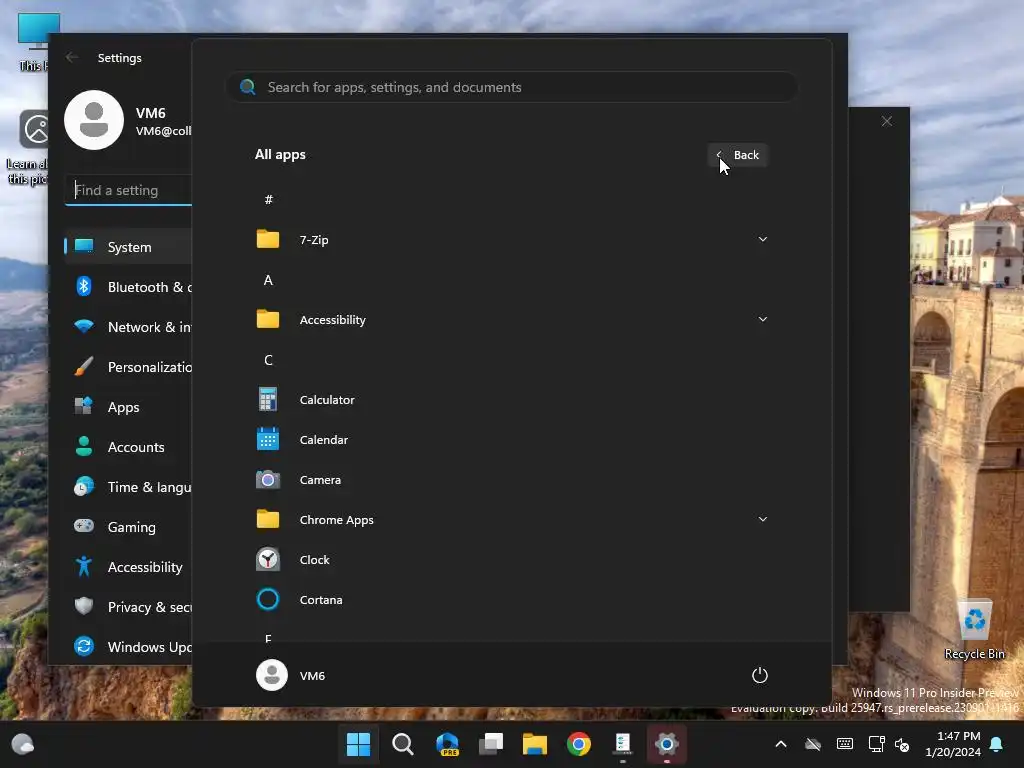Image resolution: width=1024 pixels, height=768 pixels.
Task: Click the muted volume tray icon
Action: coord(903,744)
